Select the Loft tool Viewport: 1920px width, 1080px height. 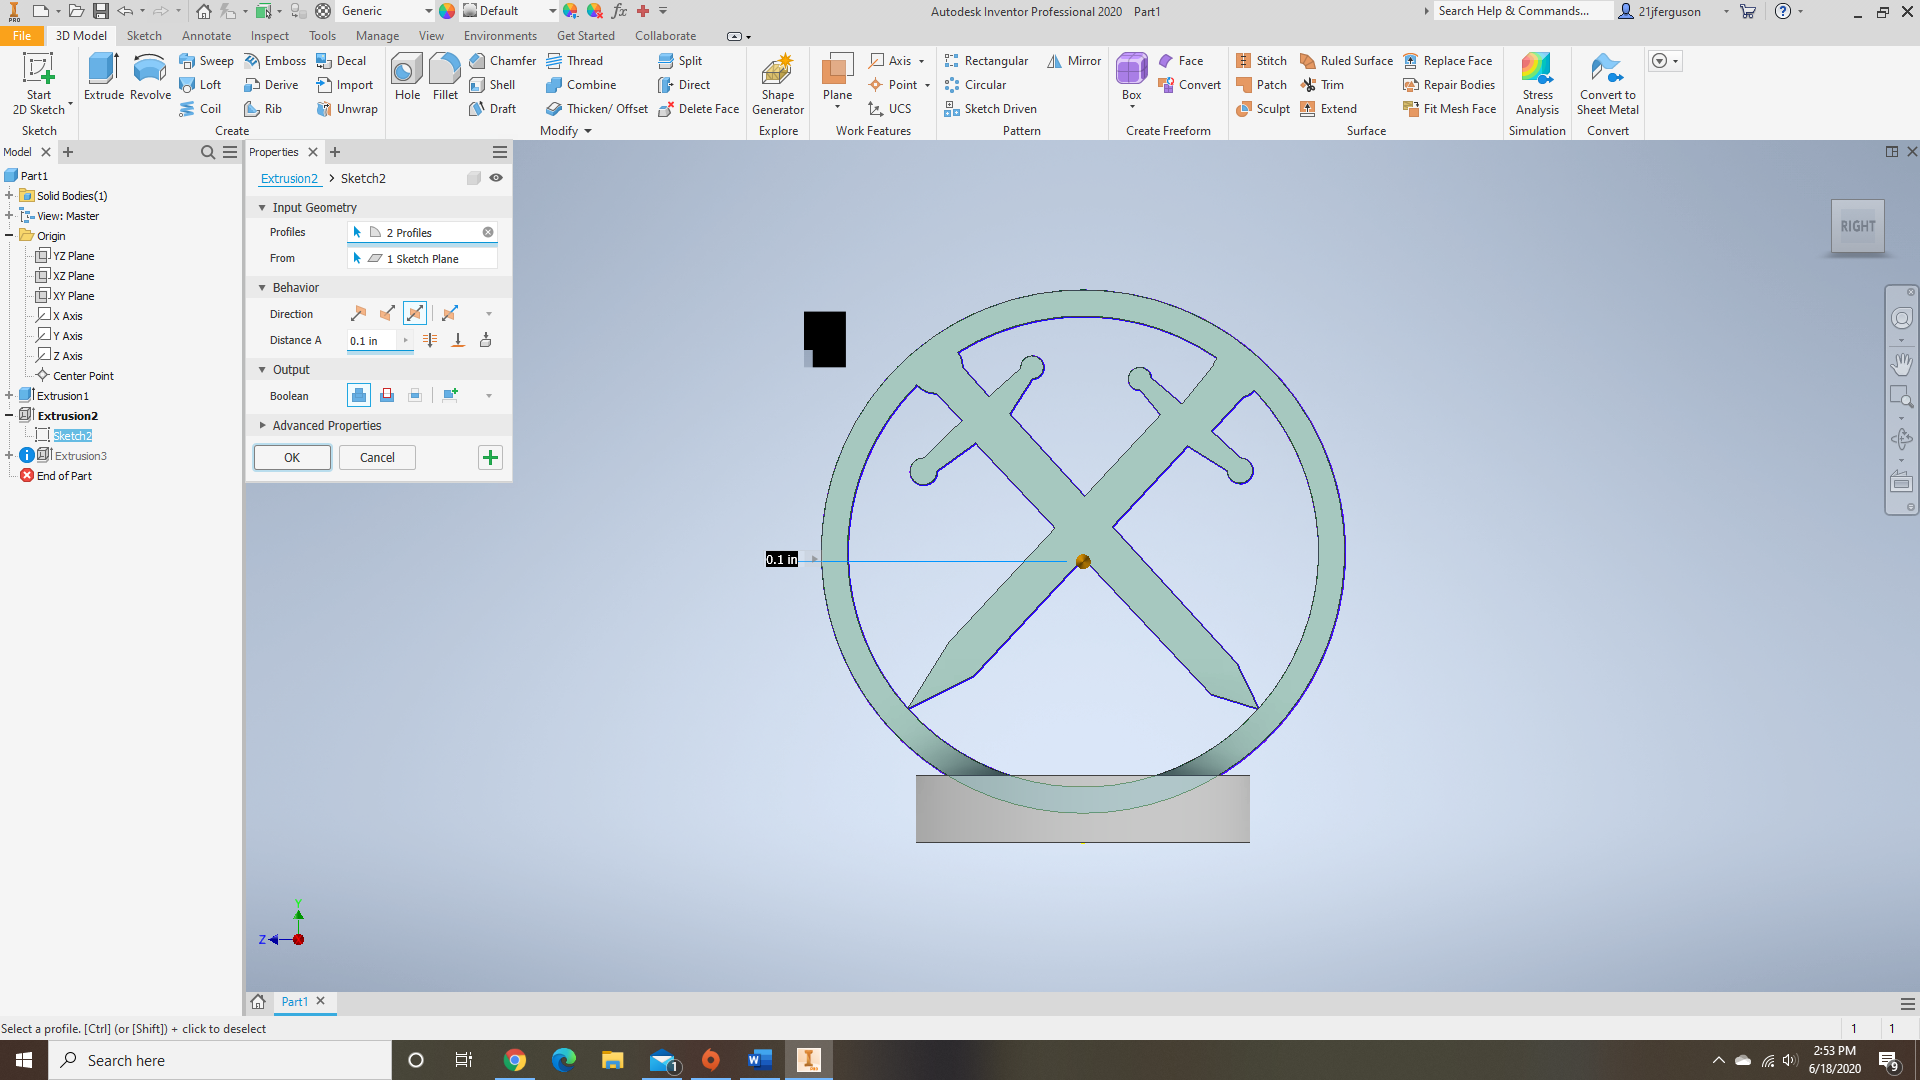[x=200, y=85]
